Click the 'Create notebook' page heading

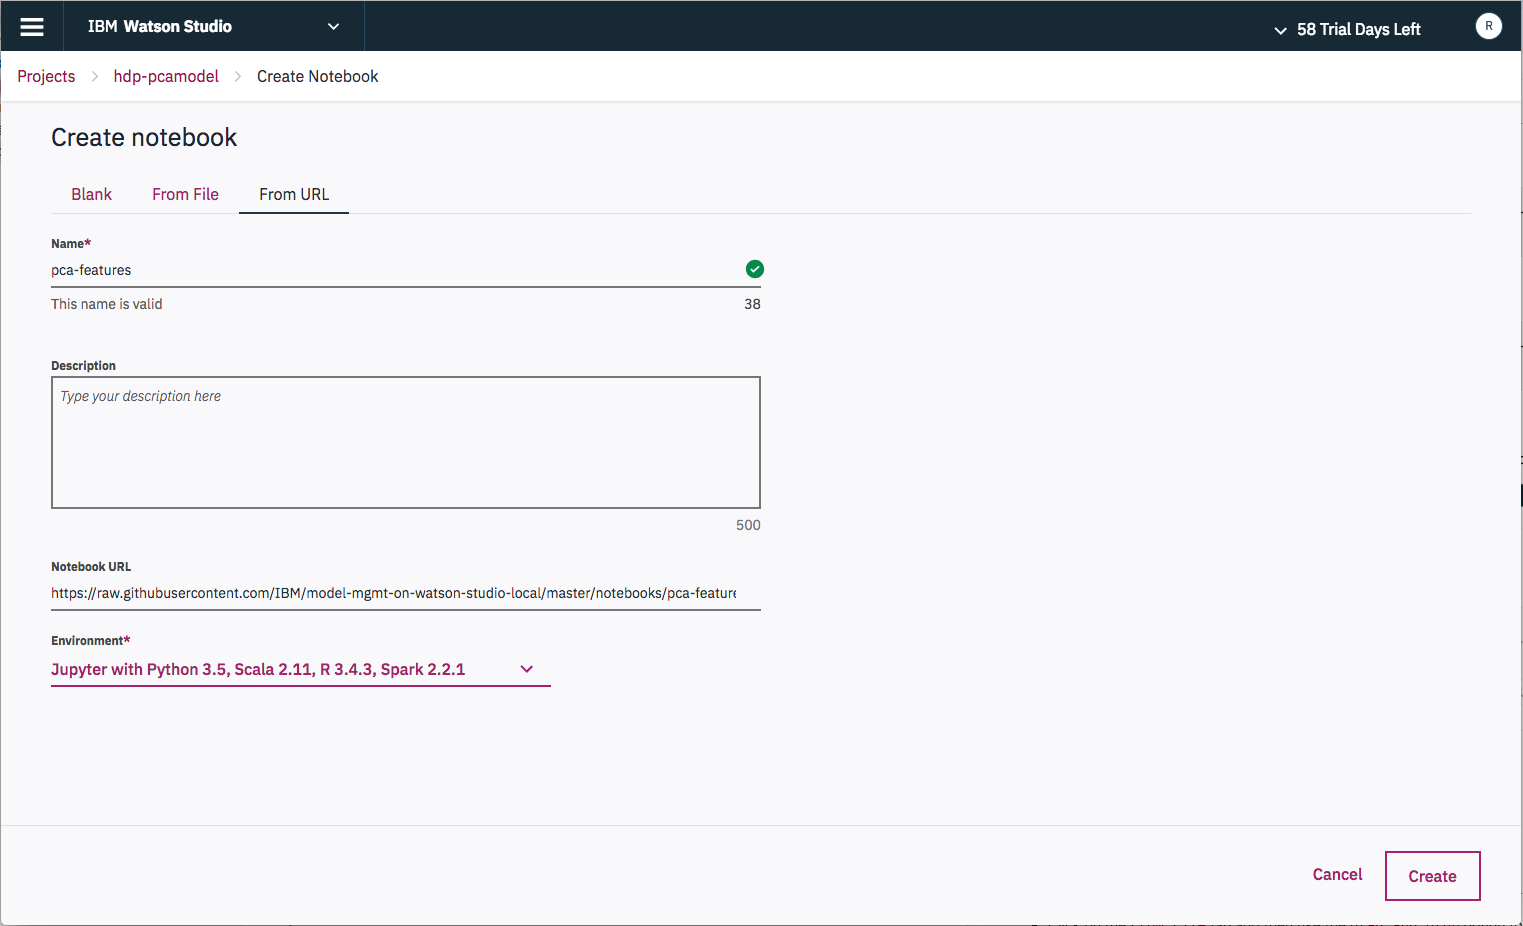coord(144,137)
